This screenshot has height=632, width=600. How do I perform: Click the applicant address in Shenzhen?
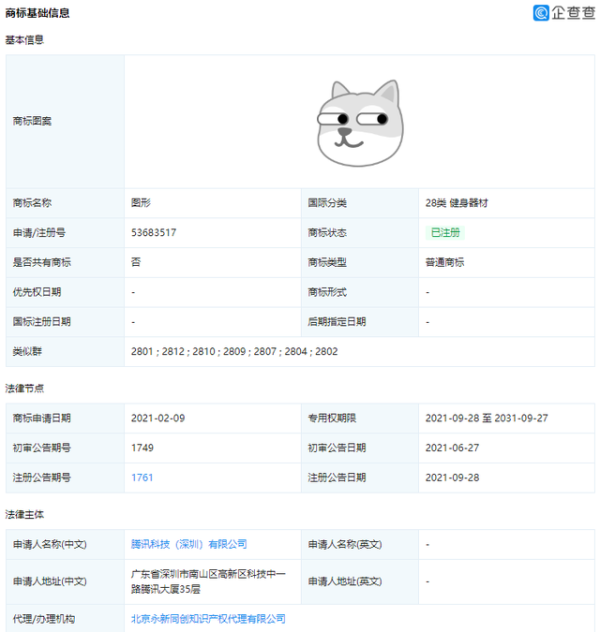click(209, 581)
